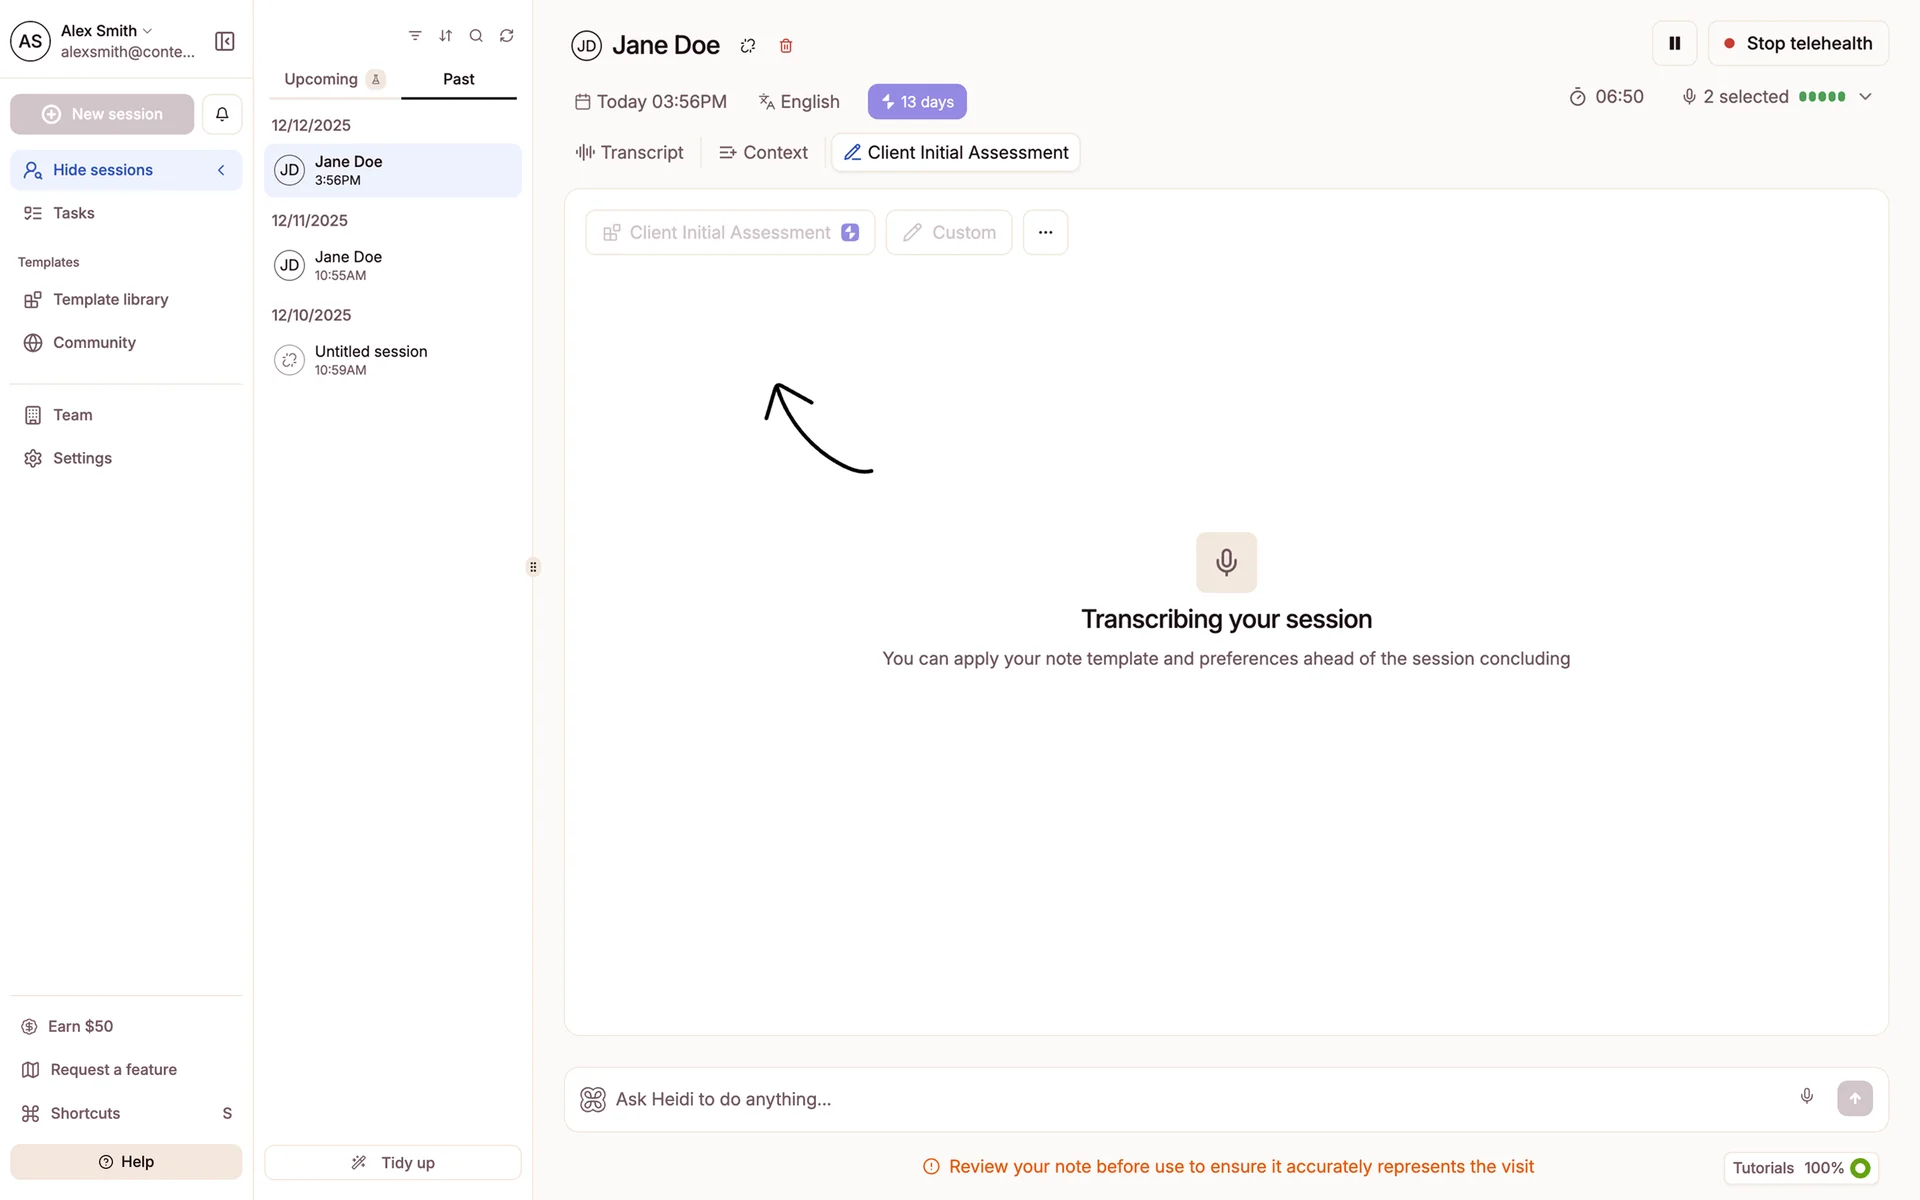Click the filter sessions icon
Viewport: 1920px width, 1200px height.
click(x=415, y=36)
